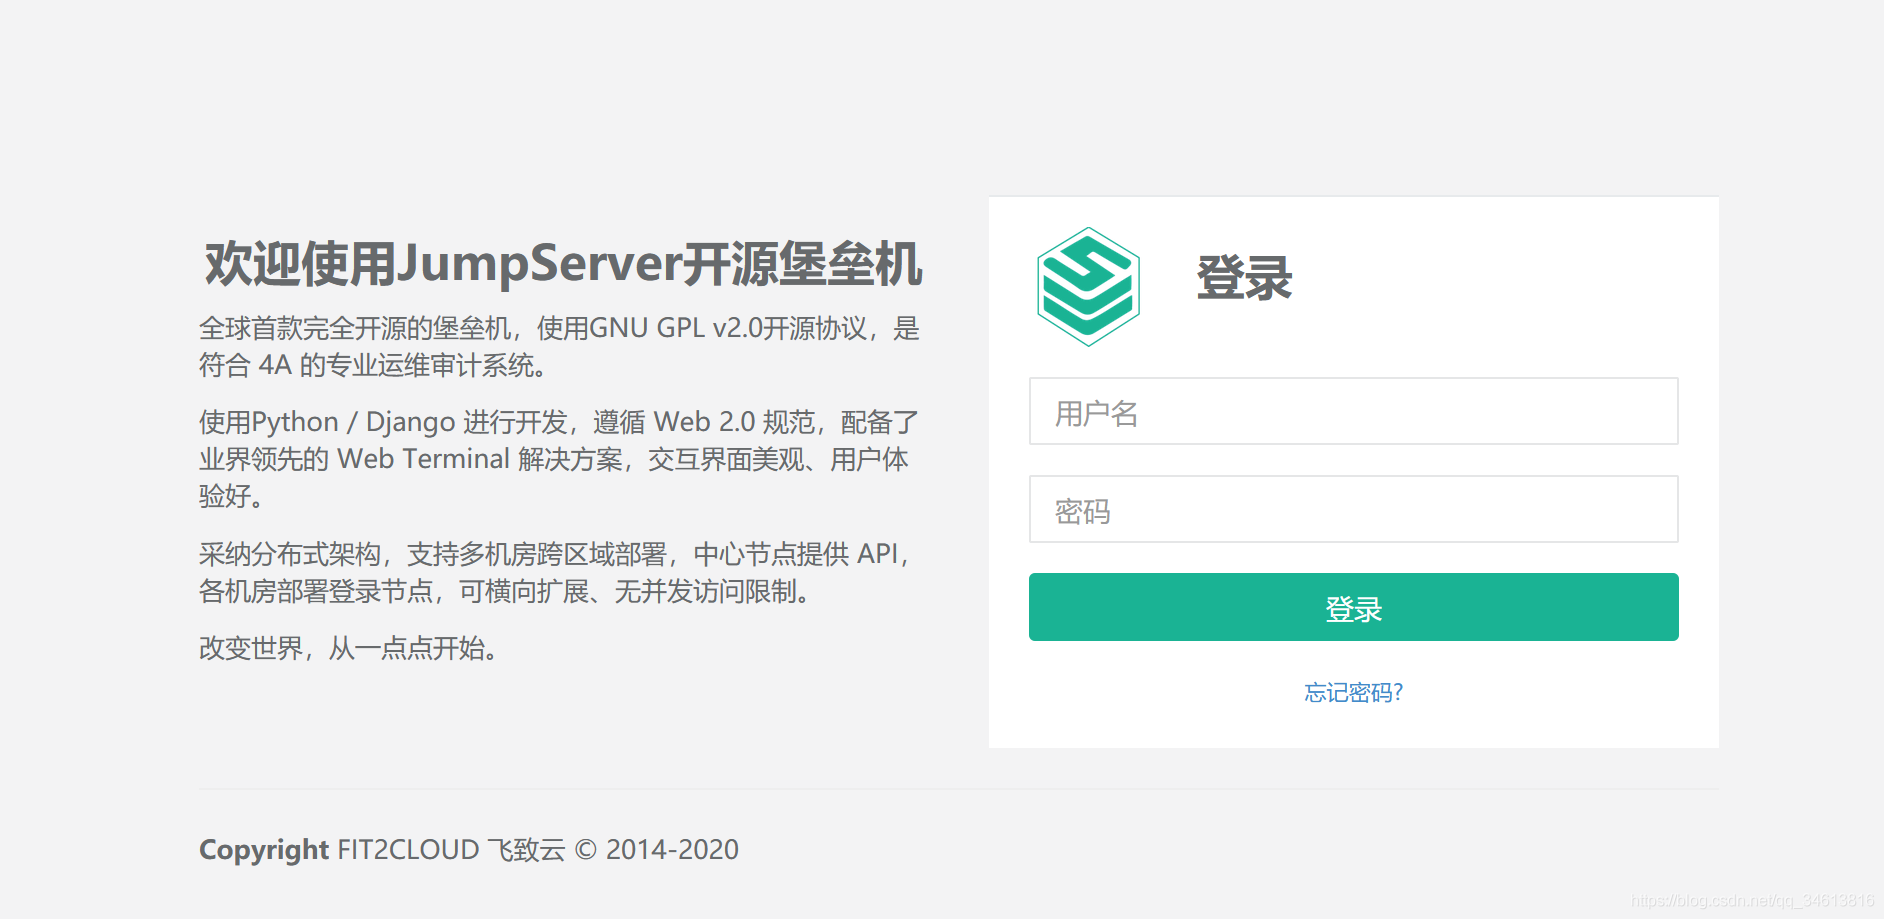
Task: Click the paragraph beginning 采纳分布式架构
Action: point(556,573)
